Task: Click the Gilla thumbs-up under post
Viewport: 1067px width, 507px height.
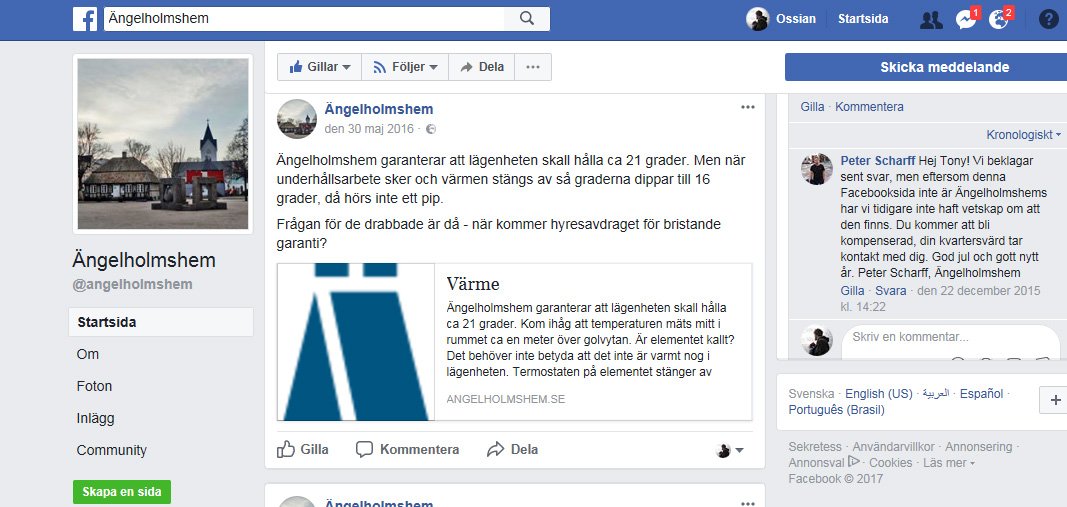Action: click(x=303, y=449)
